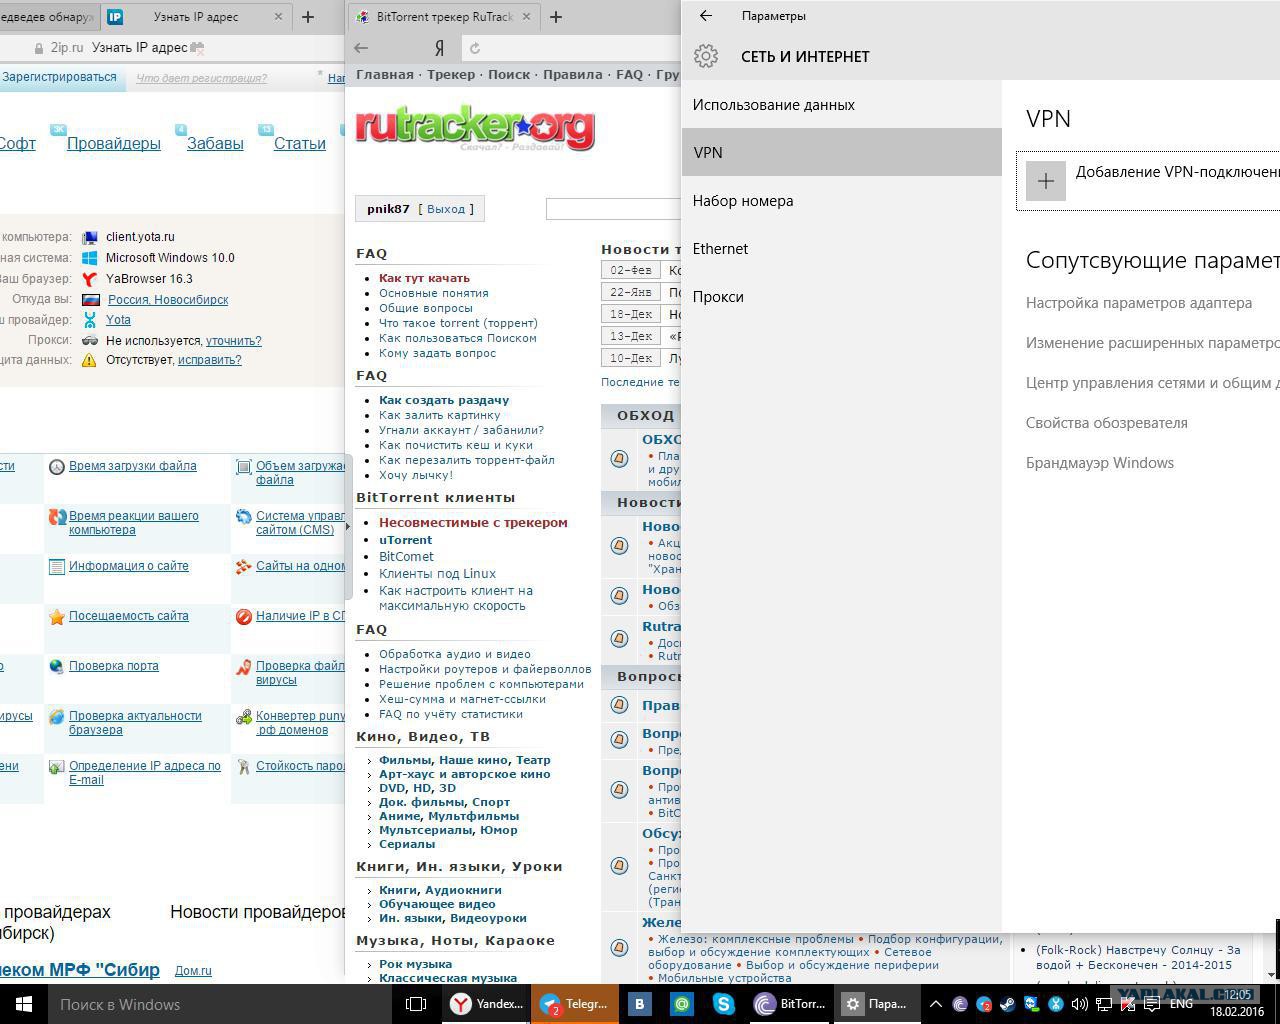Click the Yandex Я button in RuTracker browser

click(439, 47)
